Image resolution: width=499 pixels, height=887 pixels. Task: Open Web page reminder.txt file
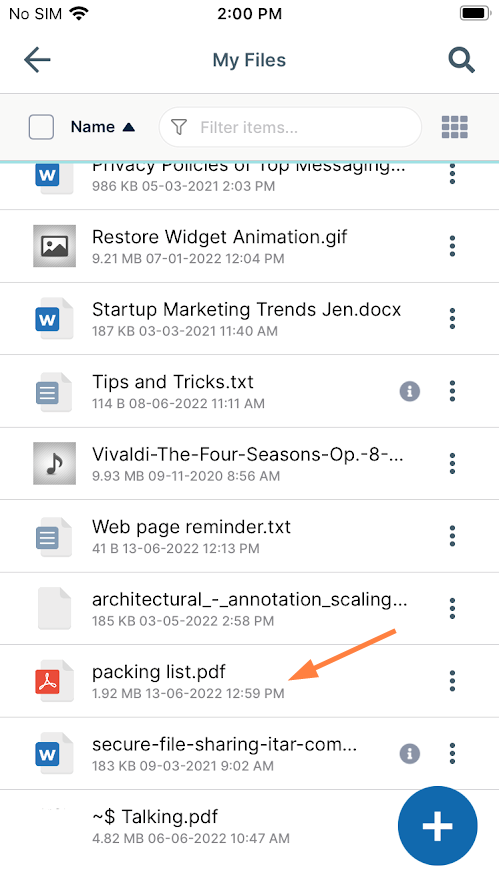(191, 527)
